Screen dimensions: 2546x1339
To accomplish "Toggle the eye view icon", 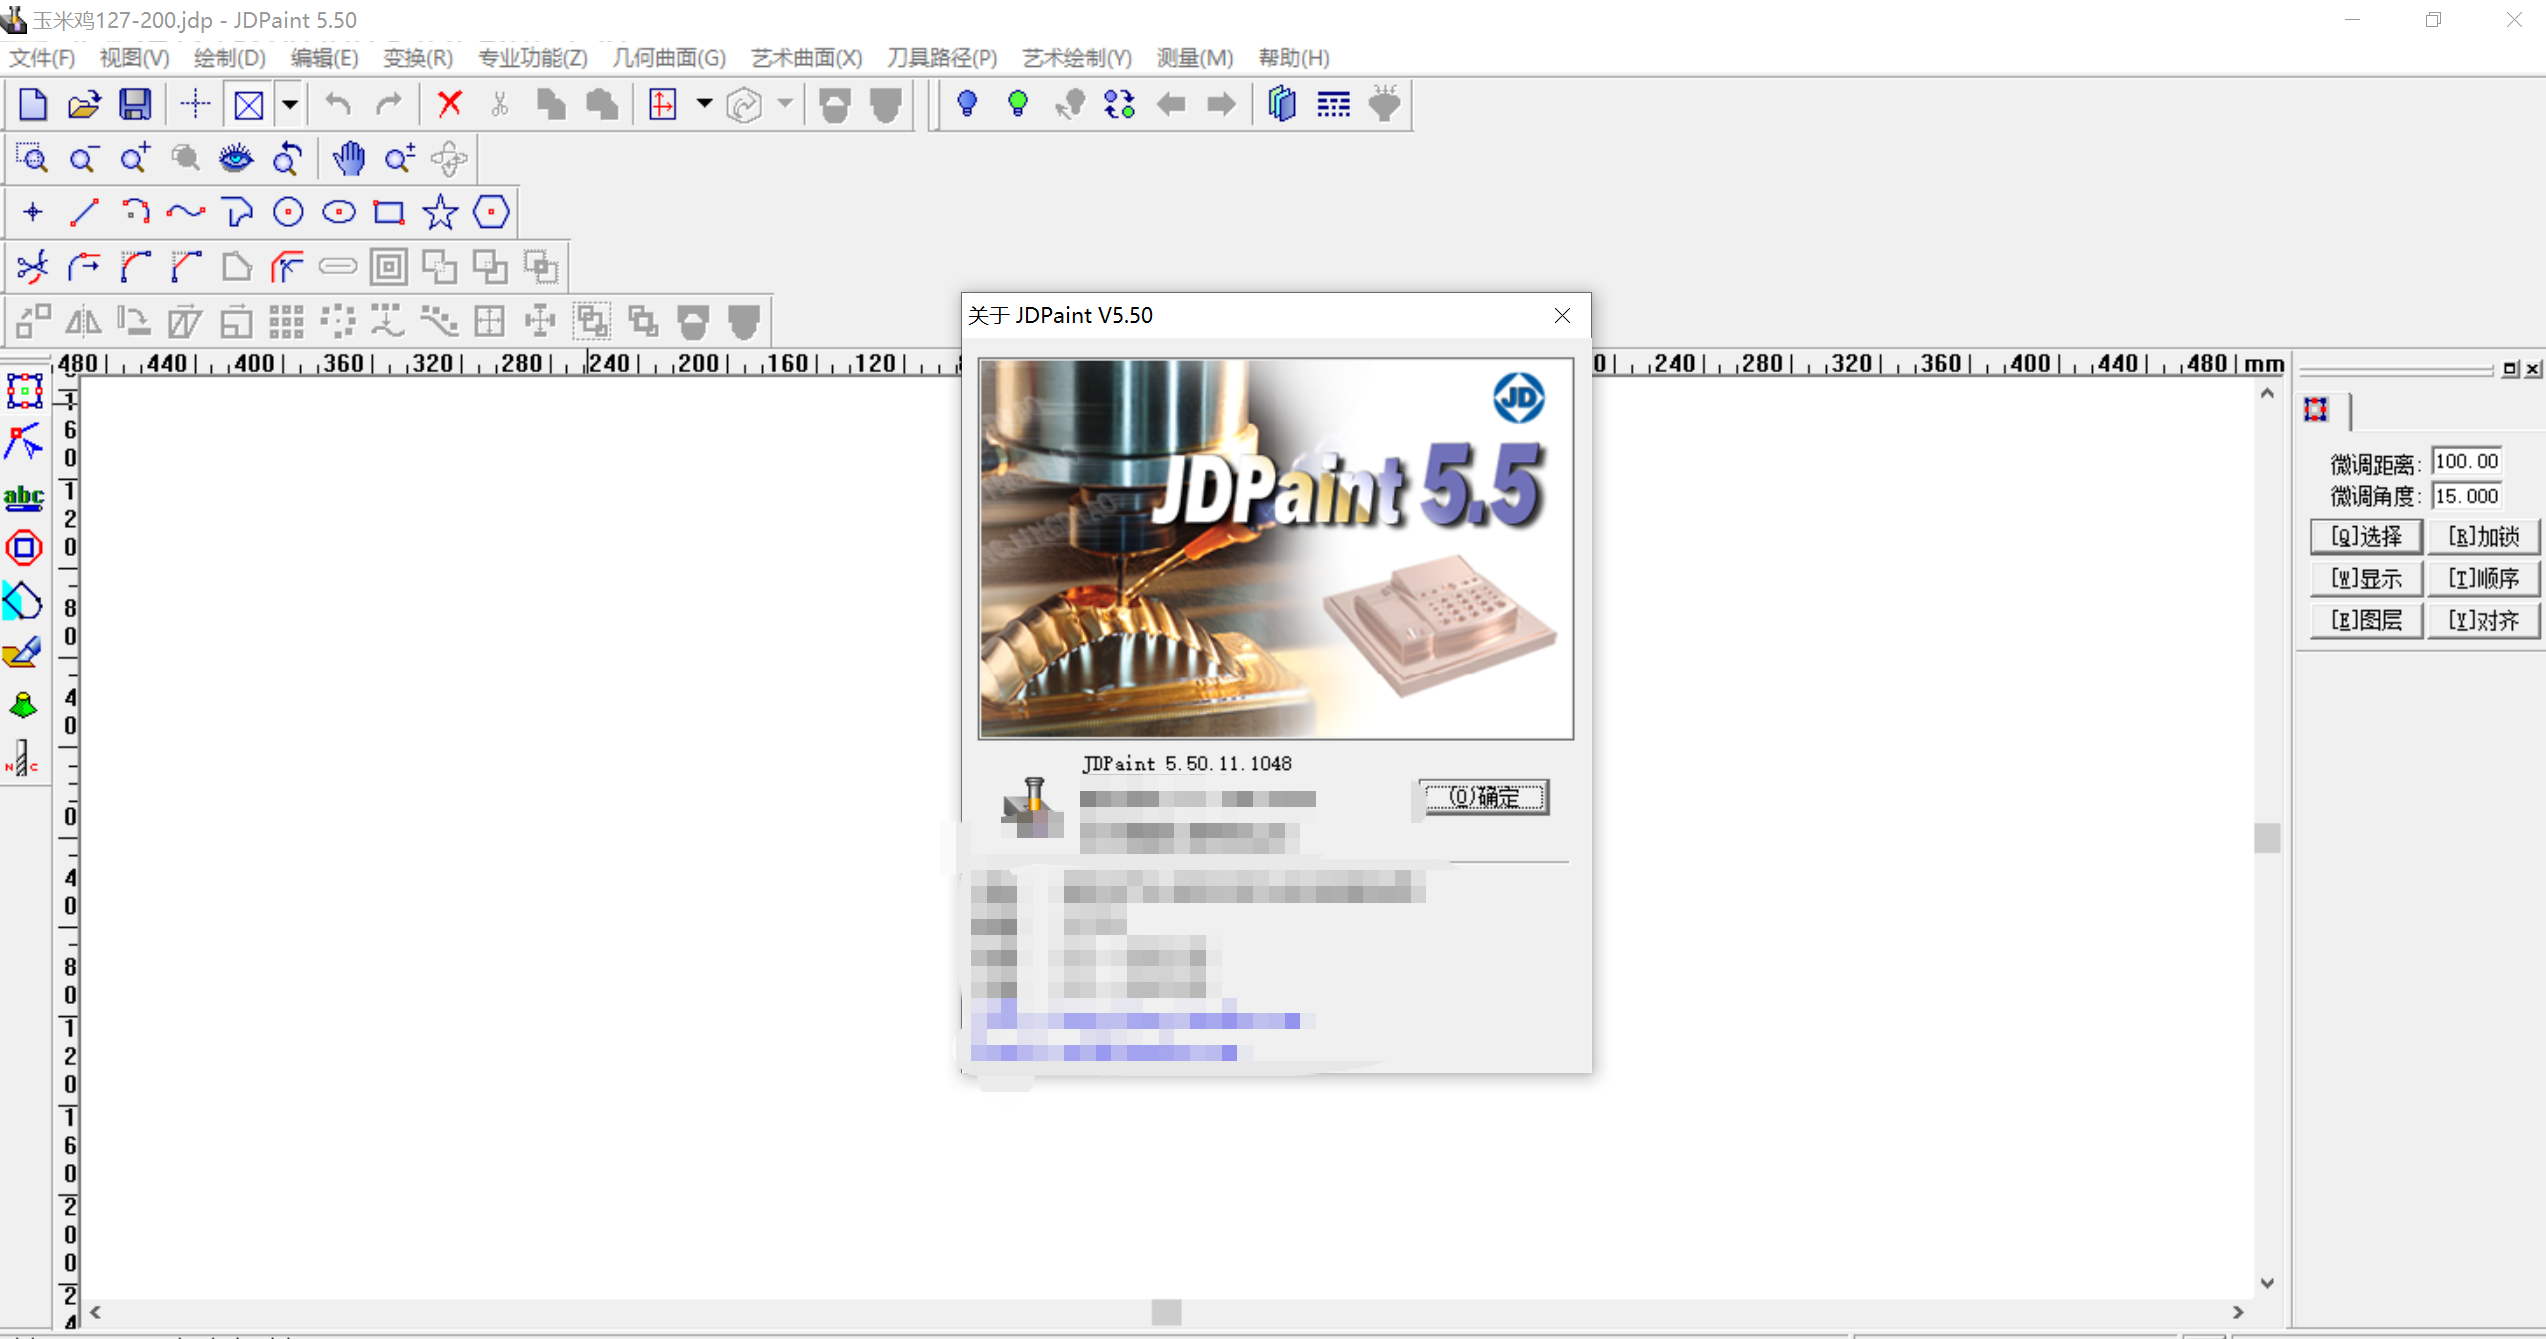I will tap(236, 158).
